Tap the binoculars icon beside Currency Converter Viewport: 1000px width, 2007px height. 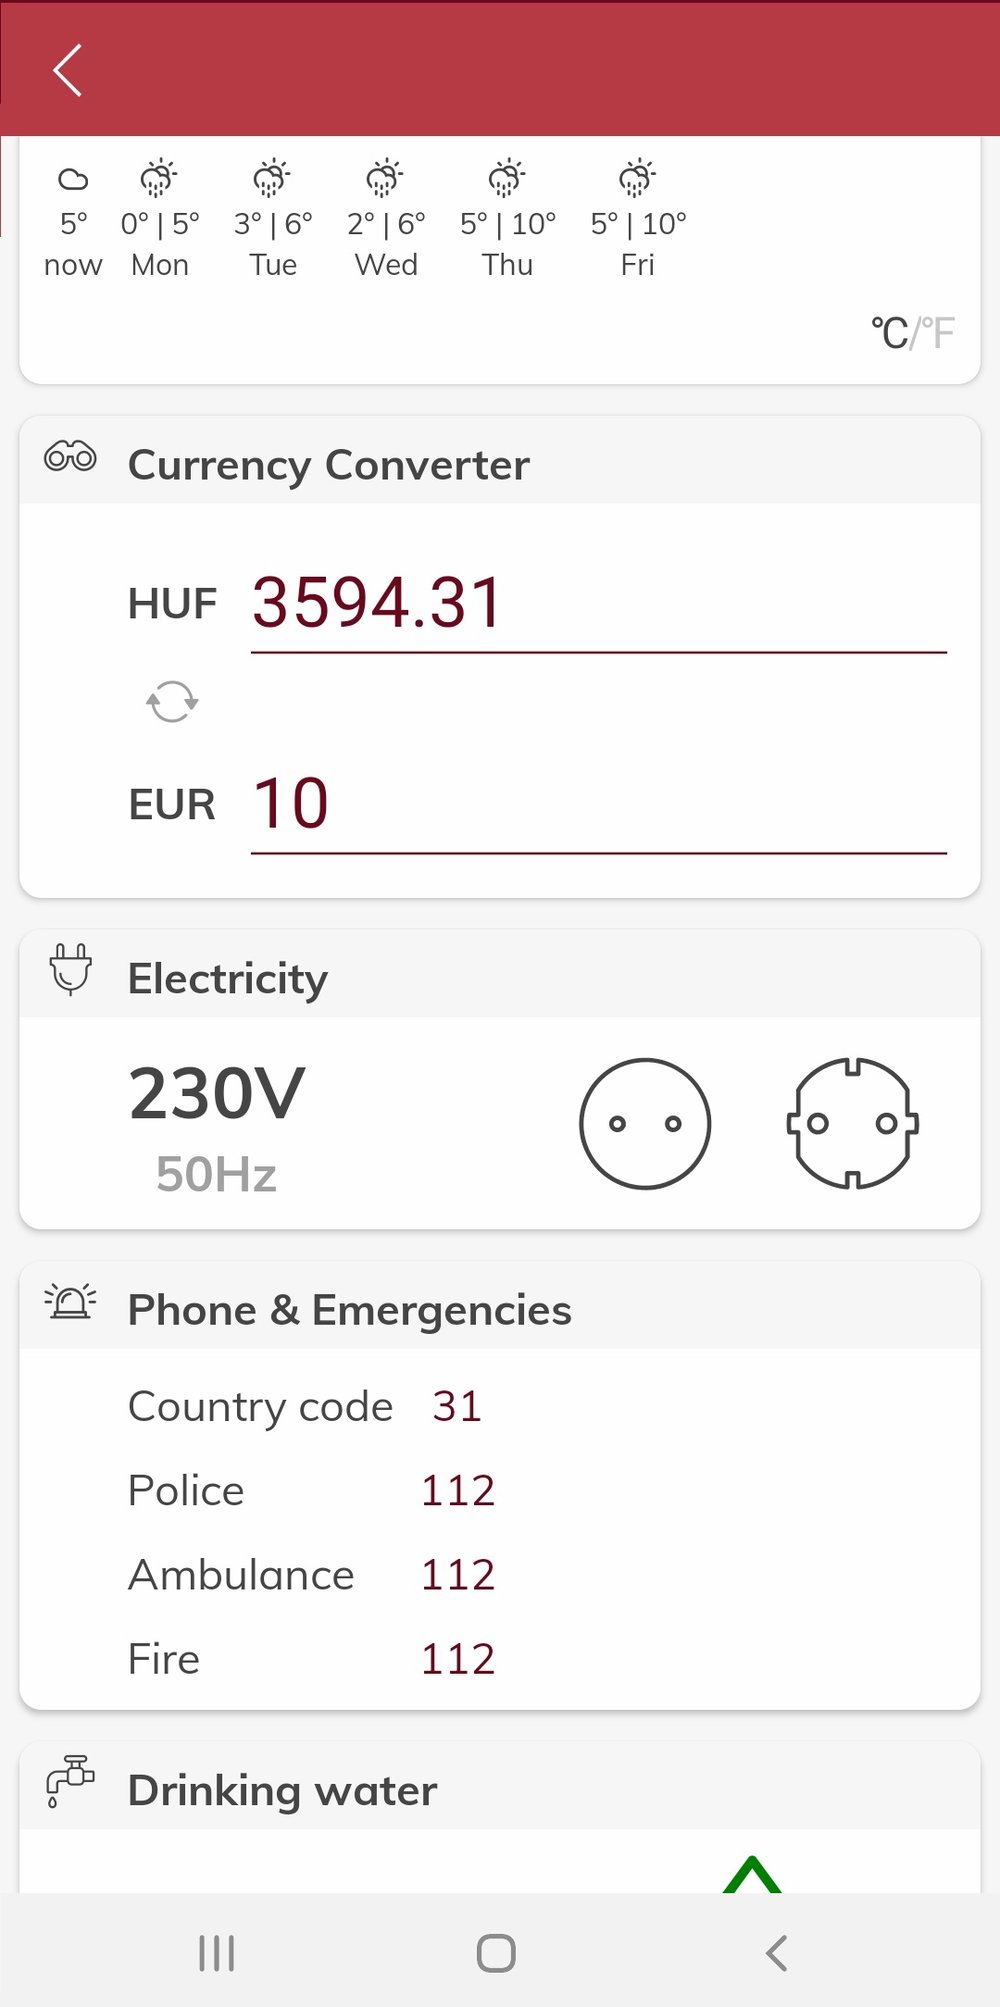pos(70,458)
